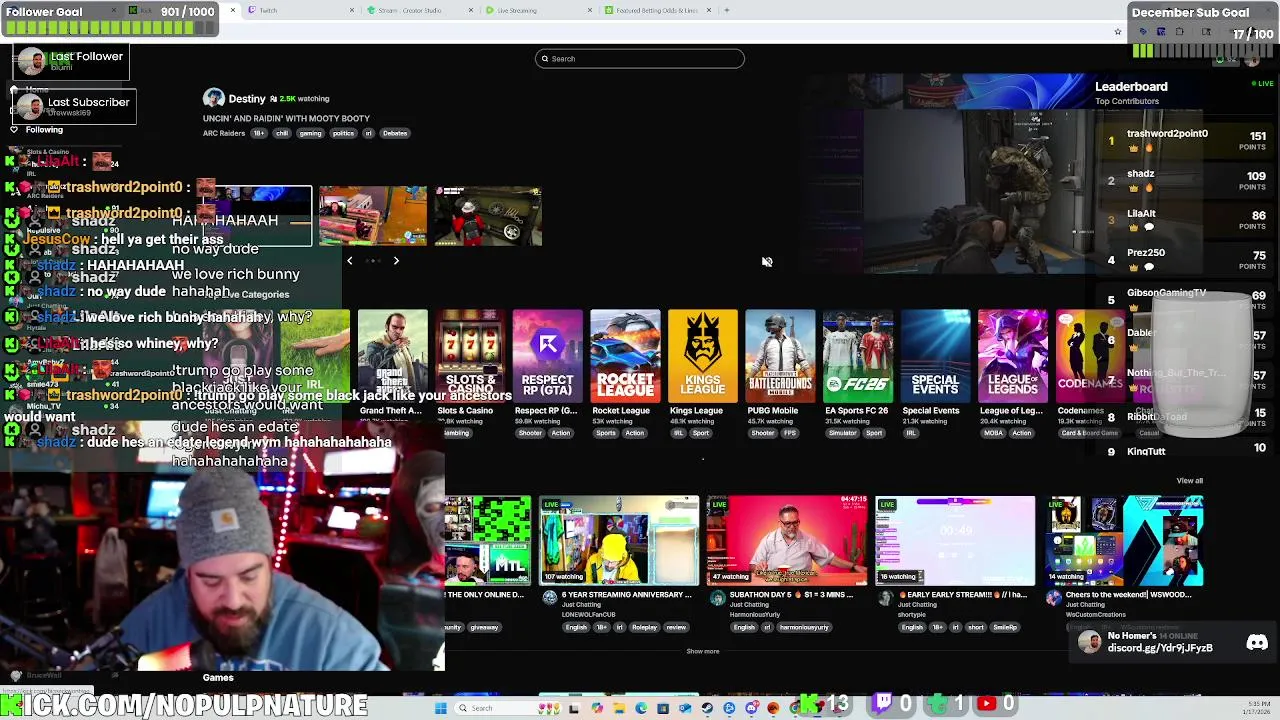Click streamer avatar beside Cheers to the weekend
The height and width of the screenshot is (720, 1280).
coord(1053,598)
